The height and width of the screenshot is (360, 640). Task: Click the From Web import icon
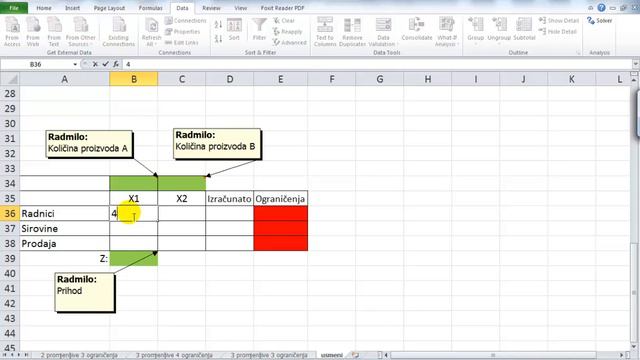[33, 32]
